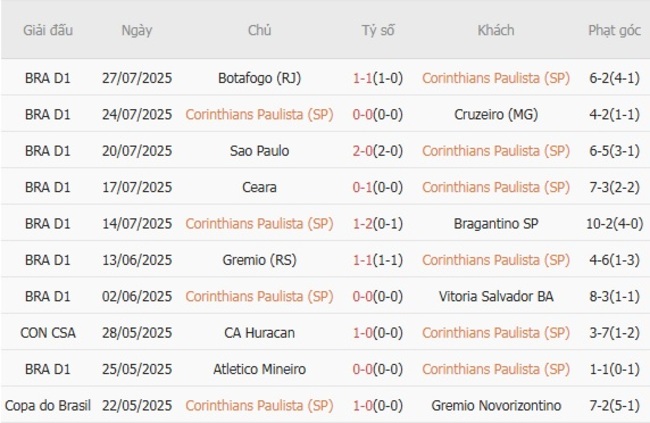
Task: Select the CON CSA league label
Action: pyautogui.click(x=47, y=333)
